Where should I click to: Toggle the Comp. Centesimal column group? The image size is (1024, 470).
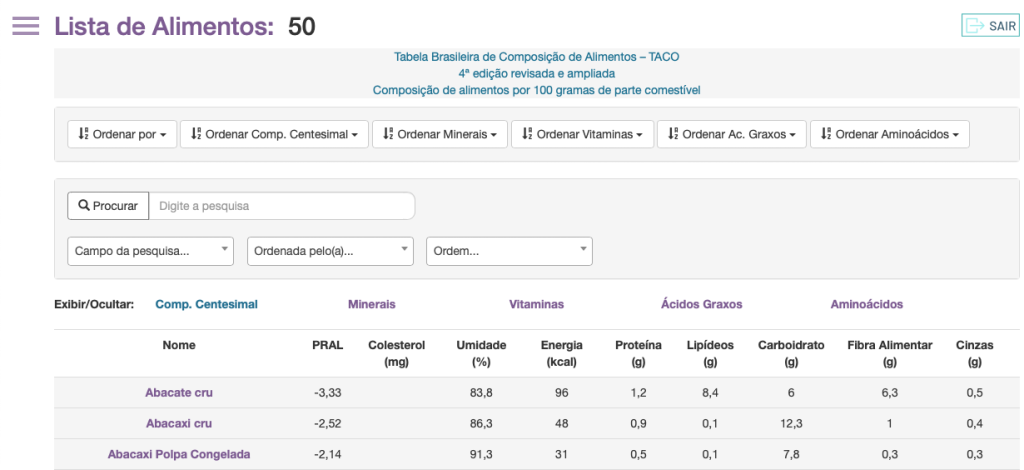click(x=206, y=304)
